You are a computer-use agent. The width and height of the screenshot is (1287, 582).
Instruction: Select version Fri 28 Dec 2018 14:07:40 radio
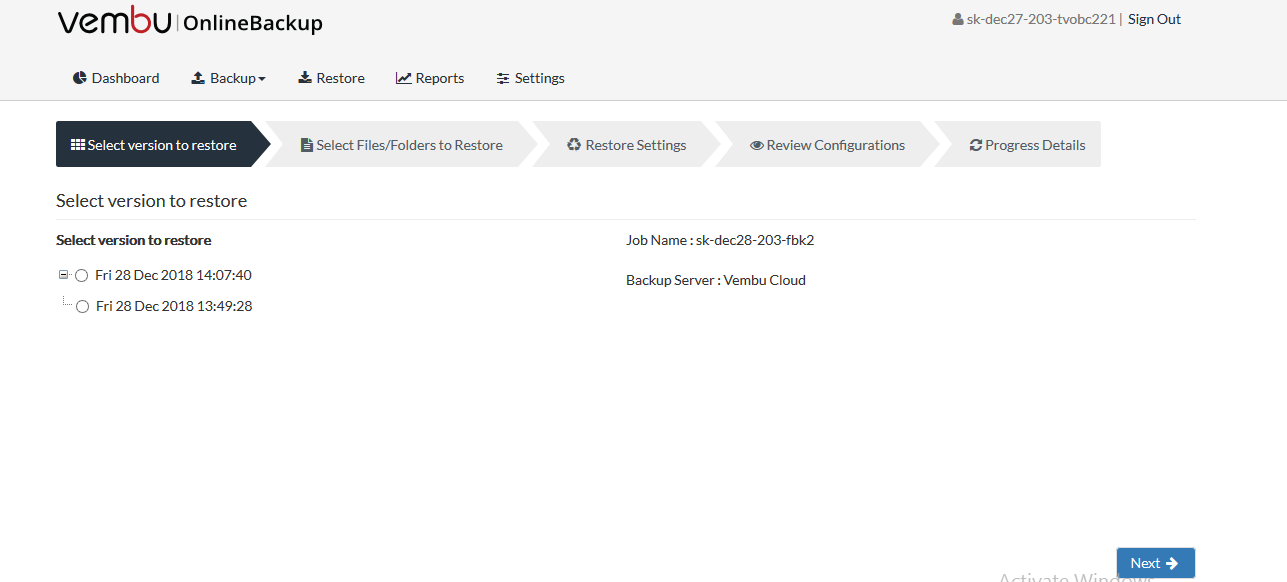point(82,275)
